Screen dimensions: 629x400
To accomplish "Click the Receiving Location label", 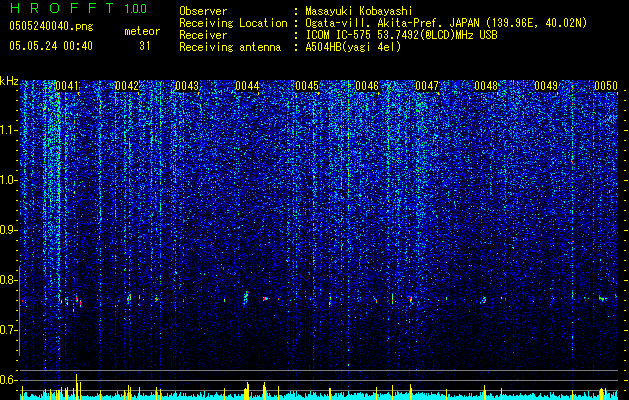I will [233, 23].
